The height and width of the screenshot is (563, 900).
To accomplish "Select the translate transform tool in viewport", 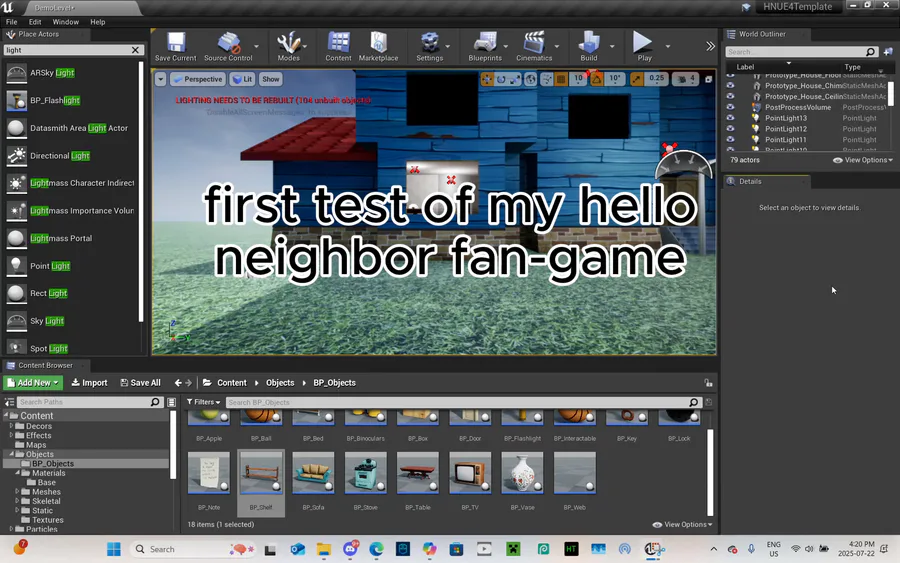I will click(487, 79).
